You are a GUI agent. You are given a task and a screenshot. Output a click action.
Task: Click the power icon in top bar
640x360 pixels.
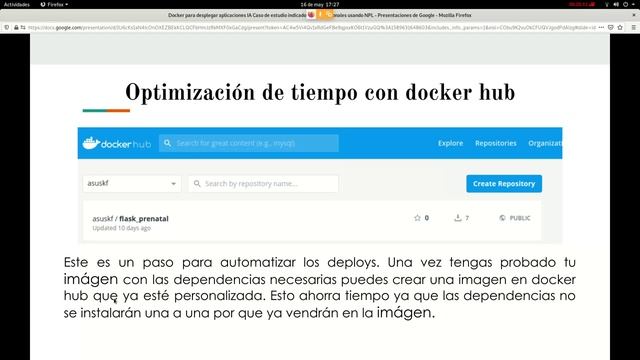tap(625, 4)
